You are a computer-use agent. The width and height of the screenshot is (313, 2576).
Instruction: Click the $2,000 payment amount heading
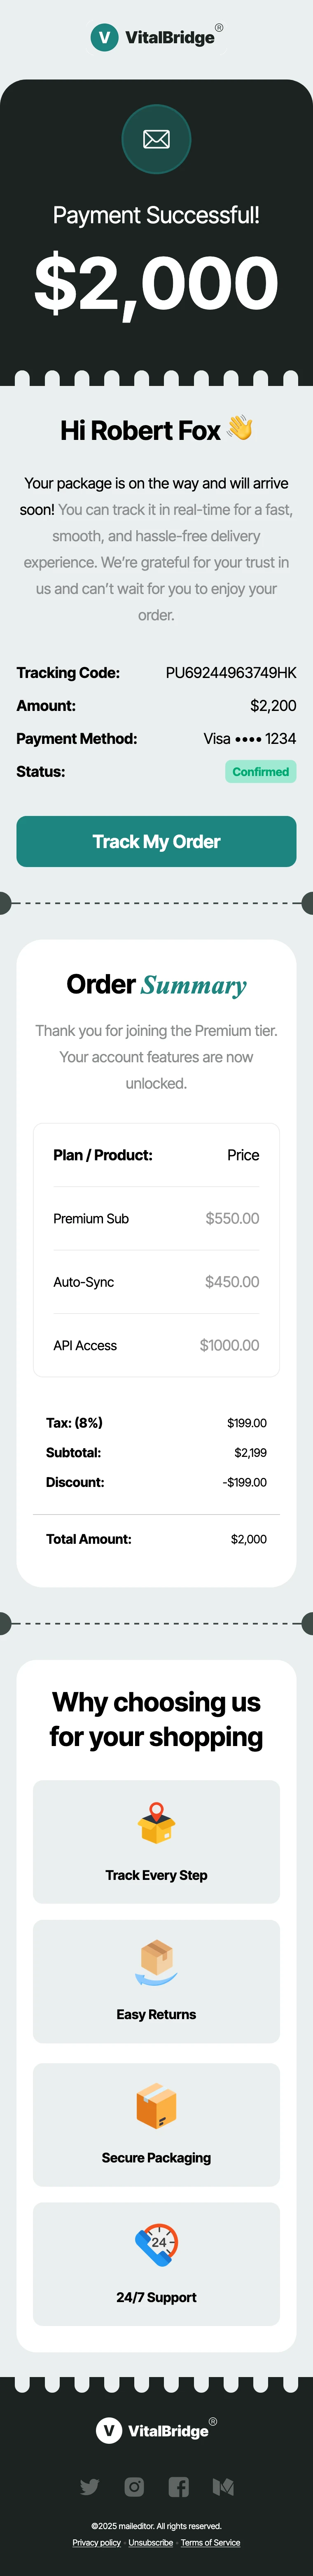click(156, 283)
